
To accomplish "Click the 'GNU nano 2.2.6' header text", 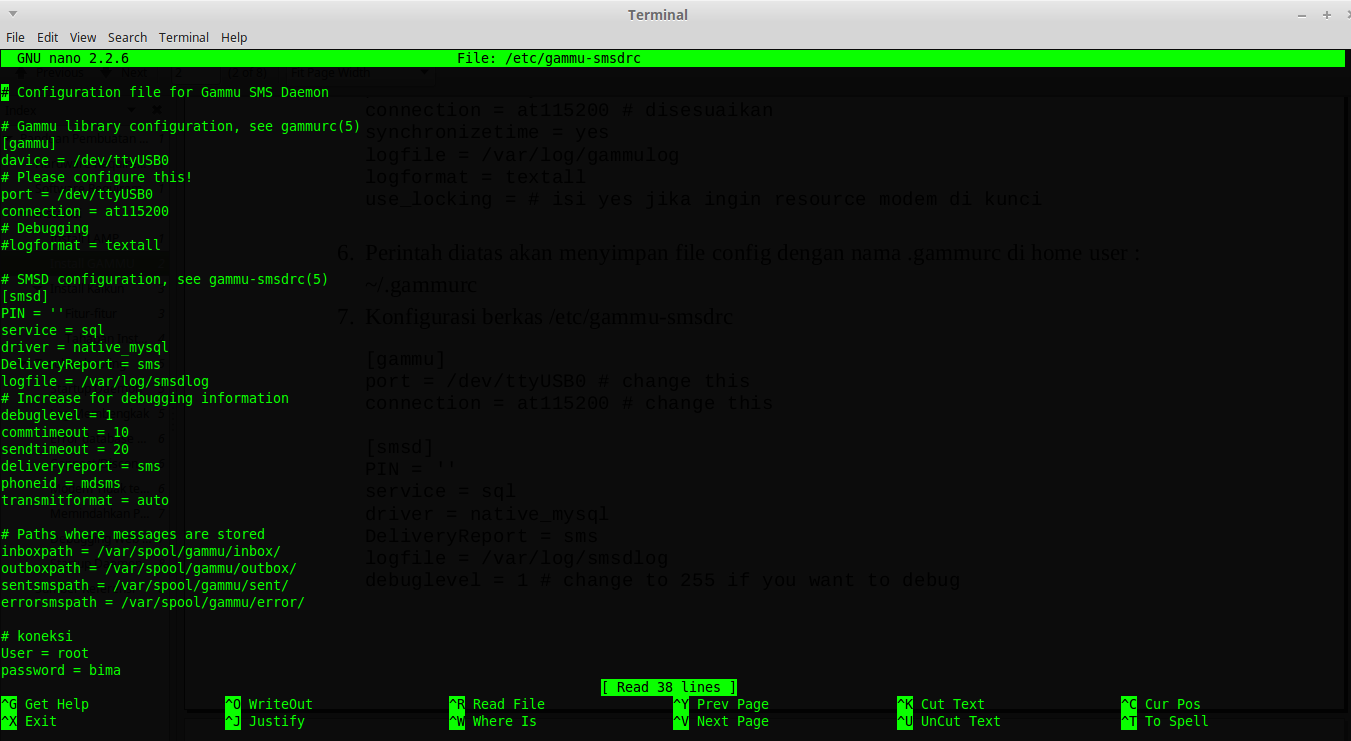I will pos(73,58).
